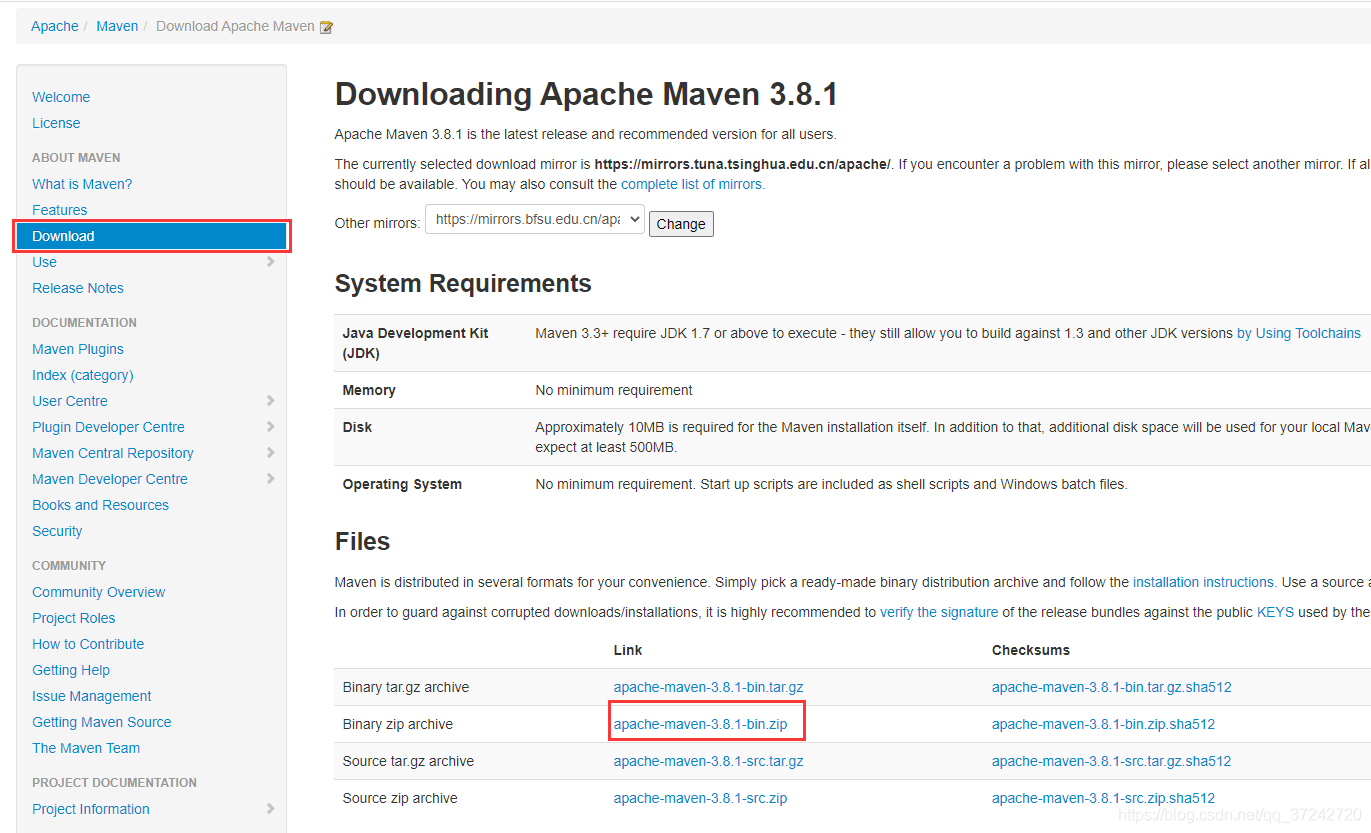Expand the Maven Central Repository chevron

coord(271,453)
